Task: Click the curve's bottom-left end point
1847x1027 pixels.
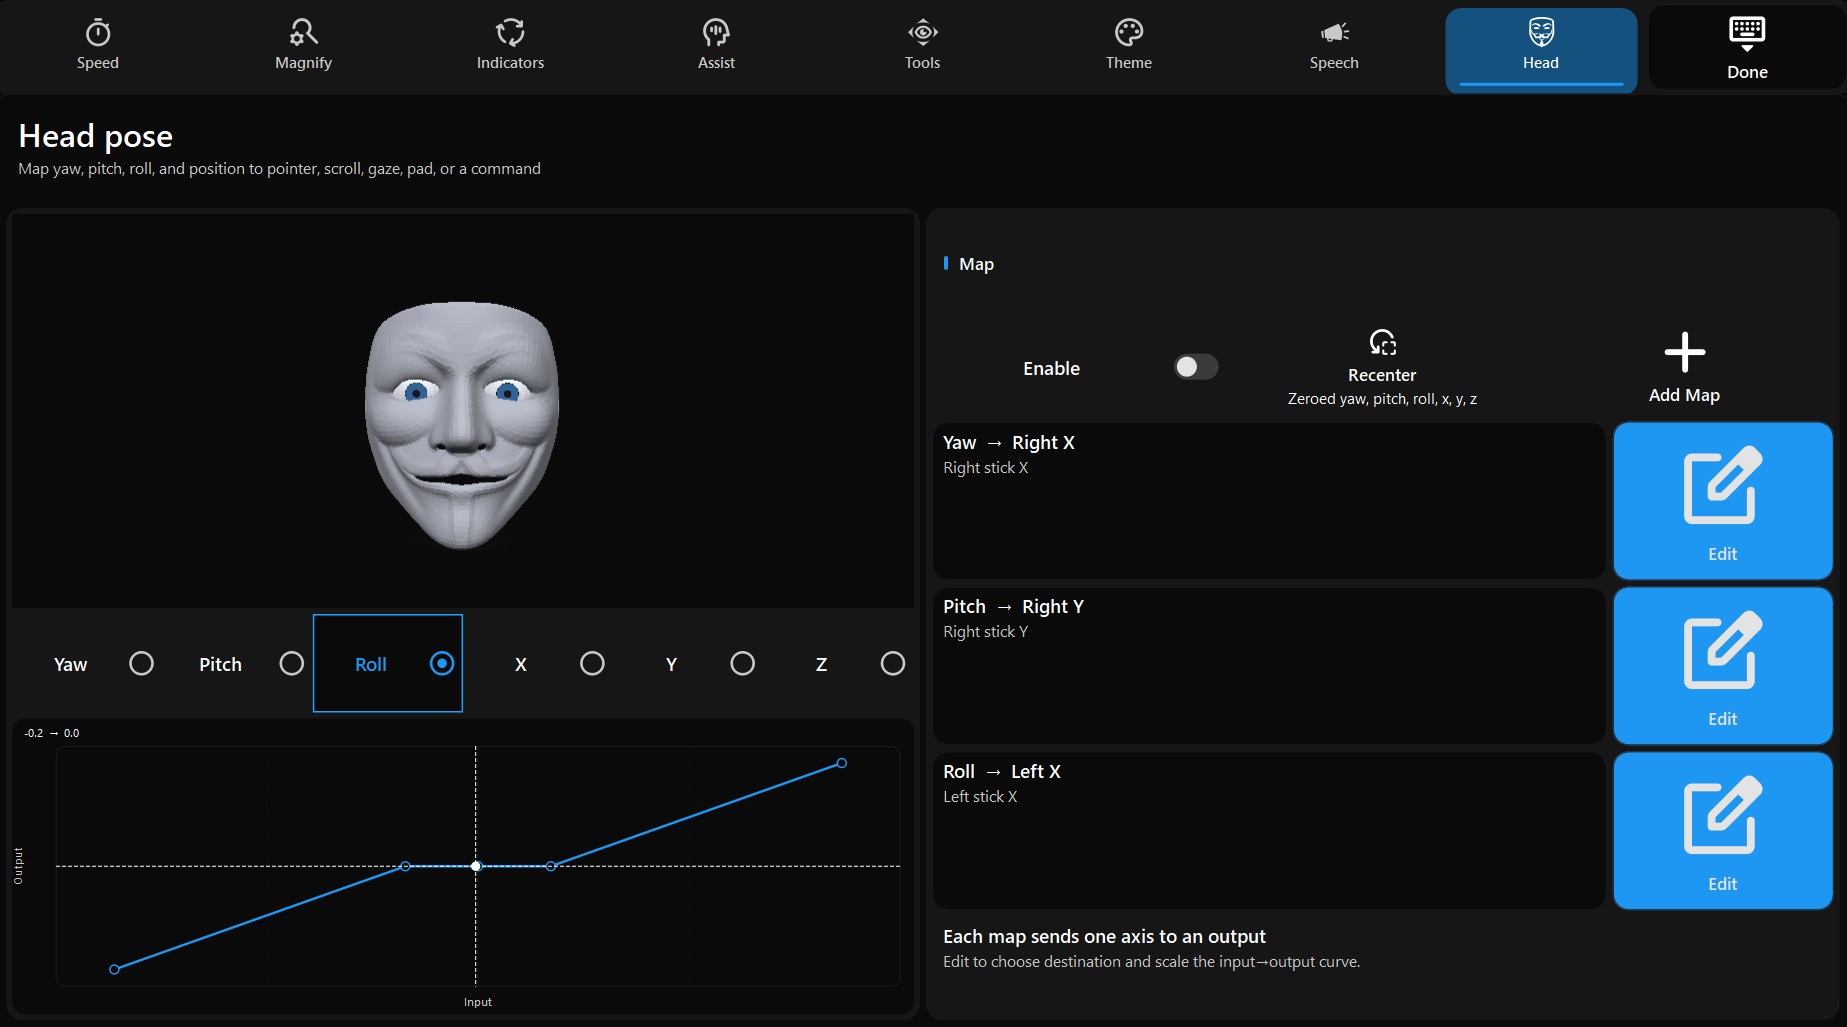Action: pyautogui.click(x=114, y=969)
